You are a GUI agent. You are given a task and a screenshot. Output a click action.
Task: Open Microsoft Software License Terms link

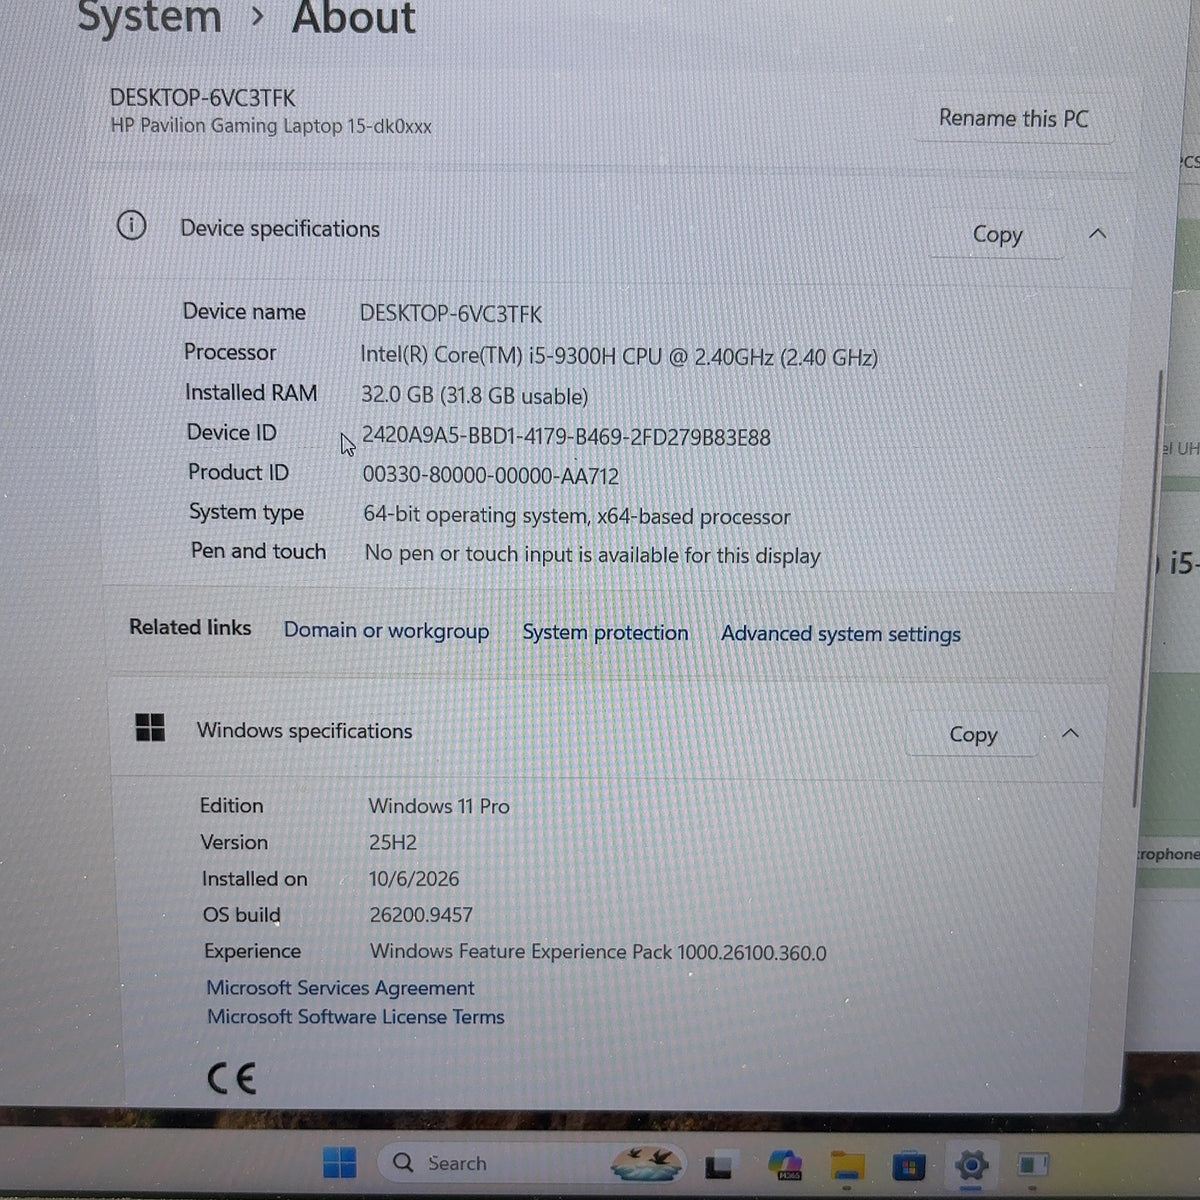(355, 1017)
